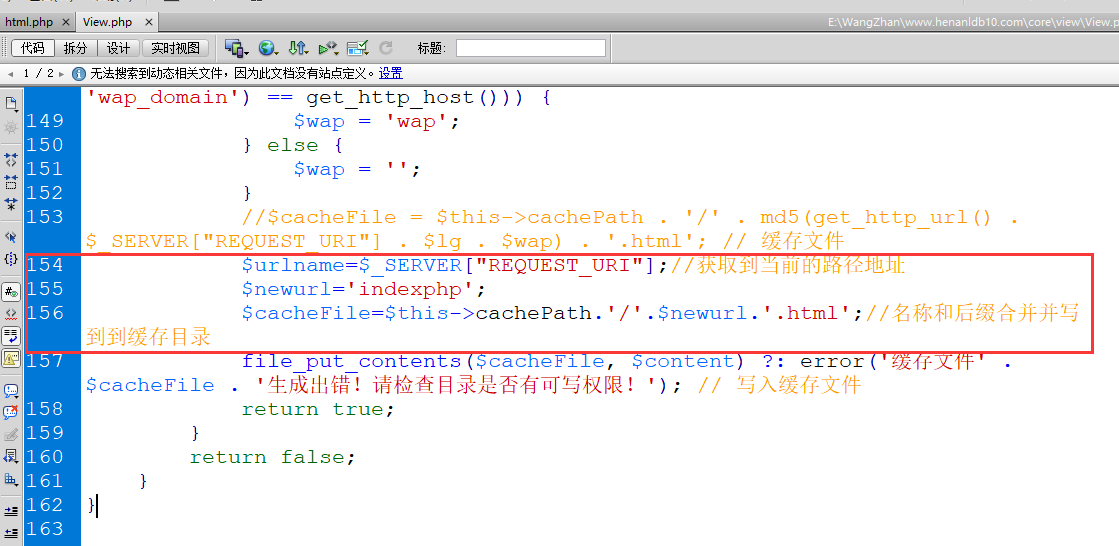Viewport: 1119px width, 546px height.
Task: Click line number 157 in the gutter
Action: pyautogui.click(x=44, y=360)
